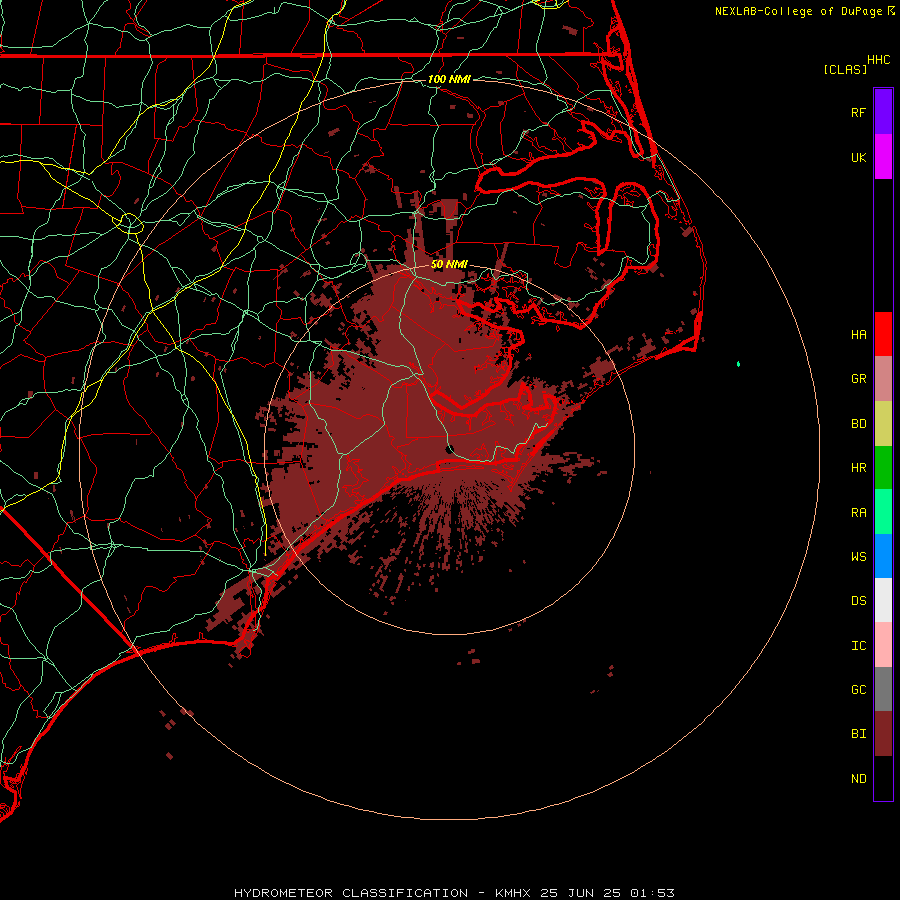Click the small green rain echo offshore
Image resolution: width=900 pixels, height=900 pixels.
tap(738, 364)
